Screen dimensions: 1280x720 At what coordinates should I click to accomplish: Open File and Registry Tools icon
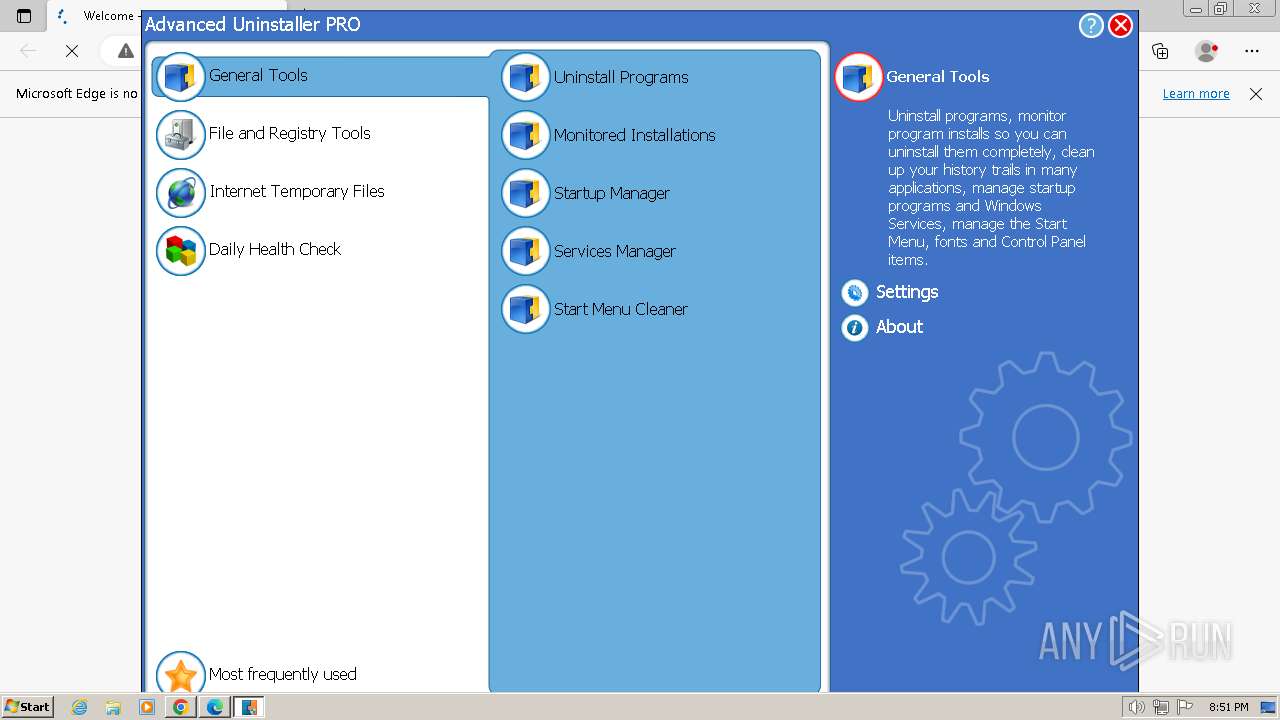coord(180,135)
